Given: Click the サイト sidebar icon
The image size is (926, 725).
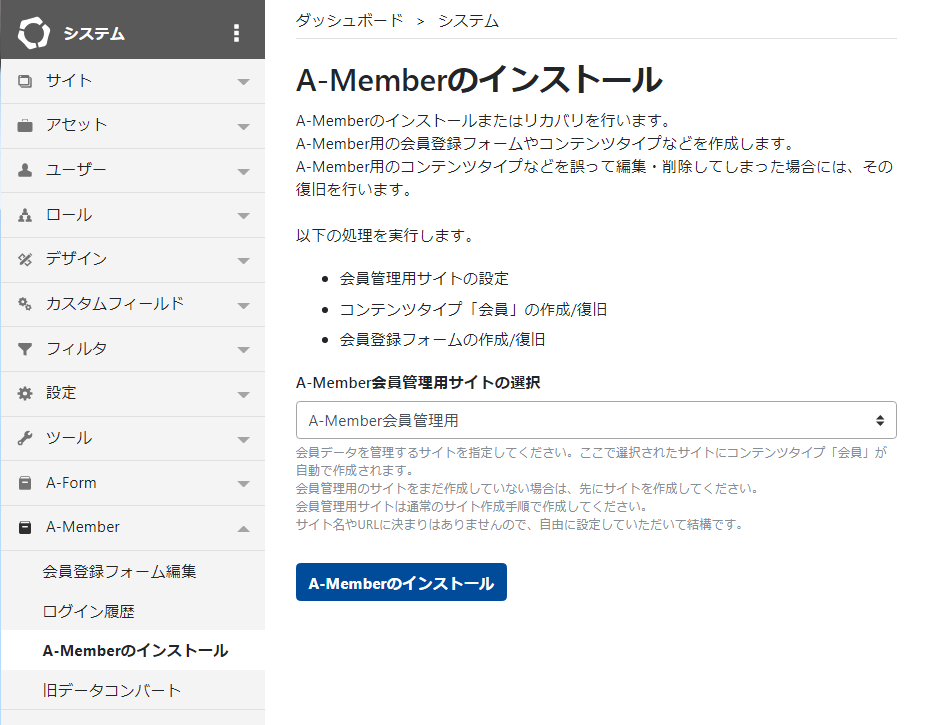Looking at the screenshot, I should (x=25, y=81).
